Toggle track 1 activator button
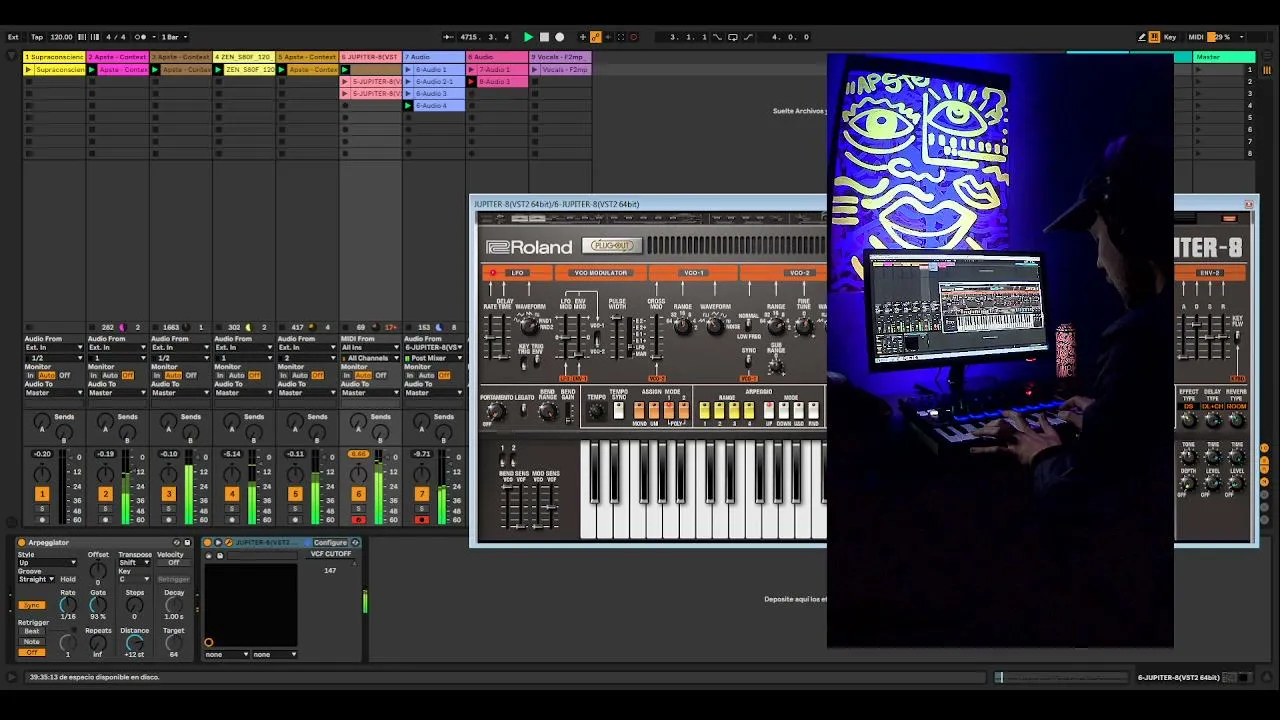1280x720 pixels. click(42, 494)
